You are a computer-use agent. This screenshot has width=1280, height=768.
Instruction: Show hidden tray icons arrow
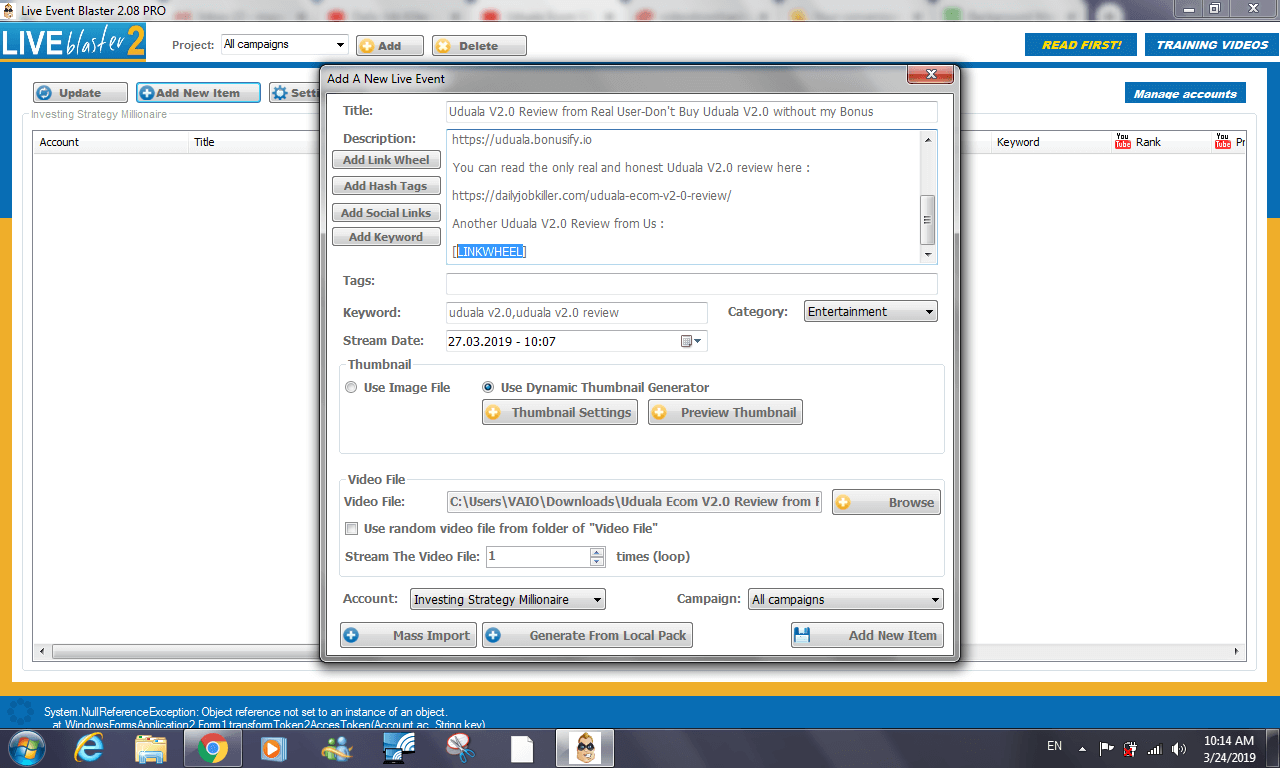pos(1082,748)
